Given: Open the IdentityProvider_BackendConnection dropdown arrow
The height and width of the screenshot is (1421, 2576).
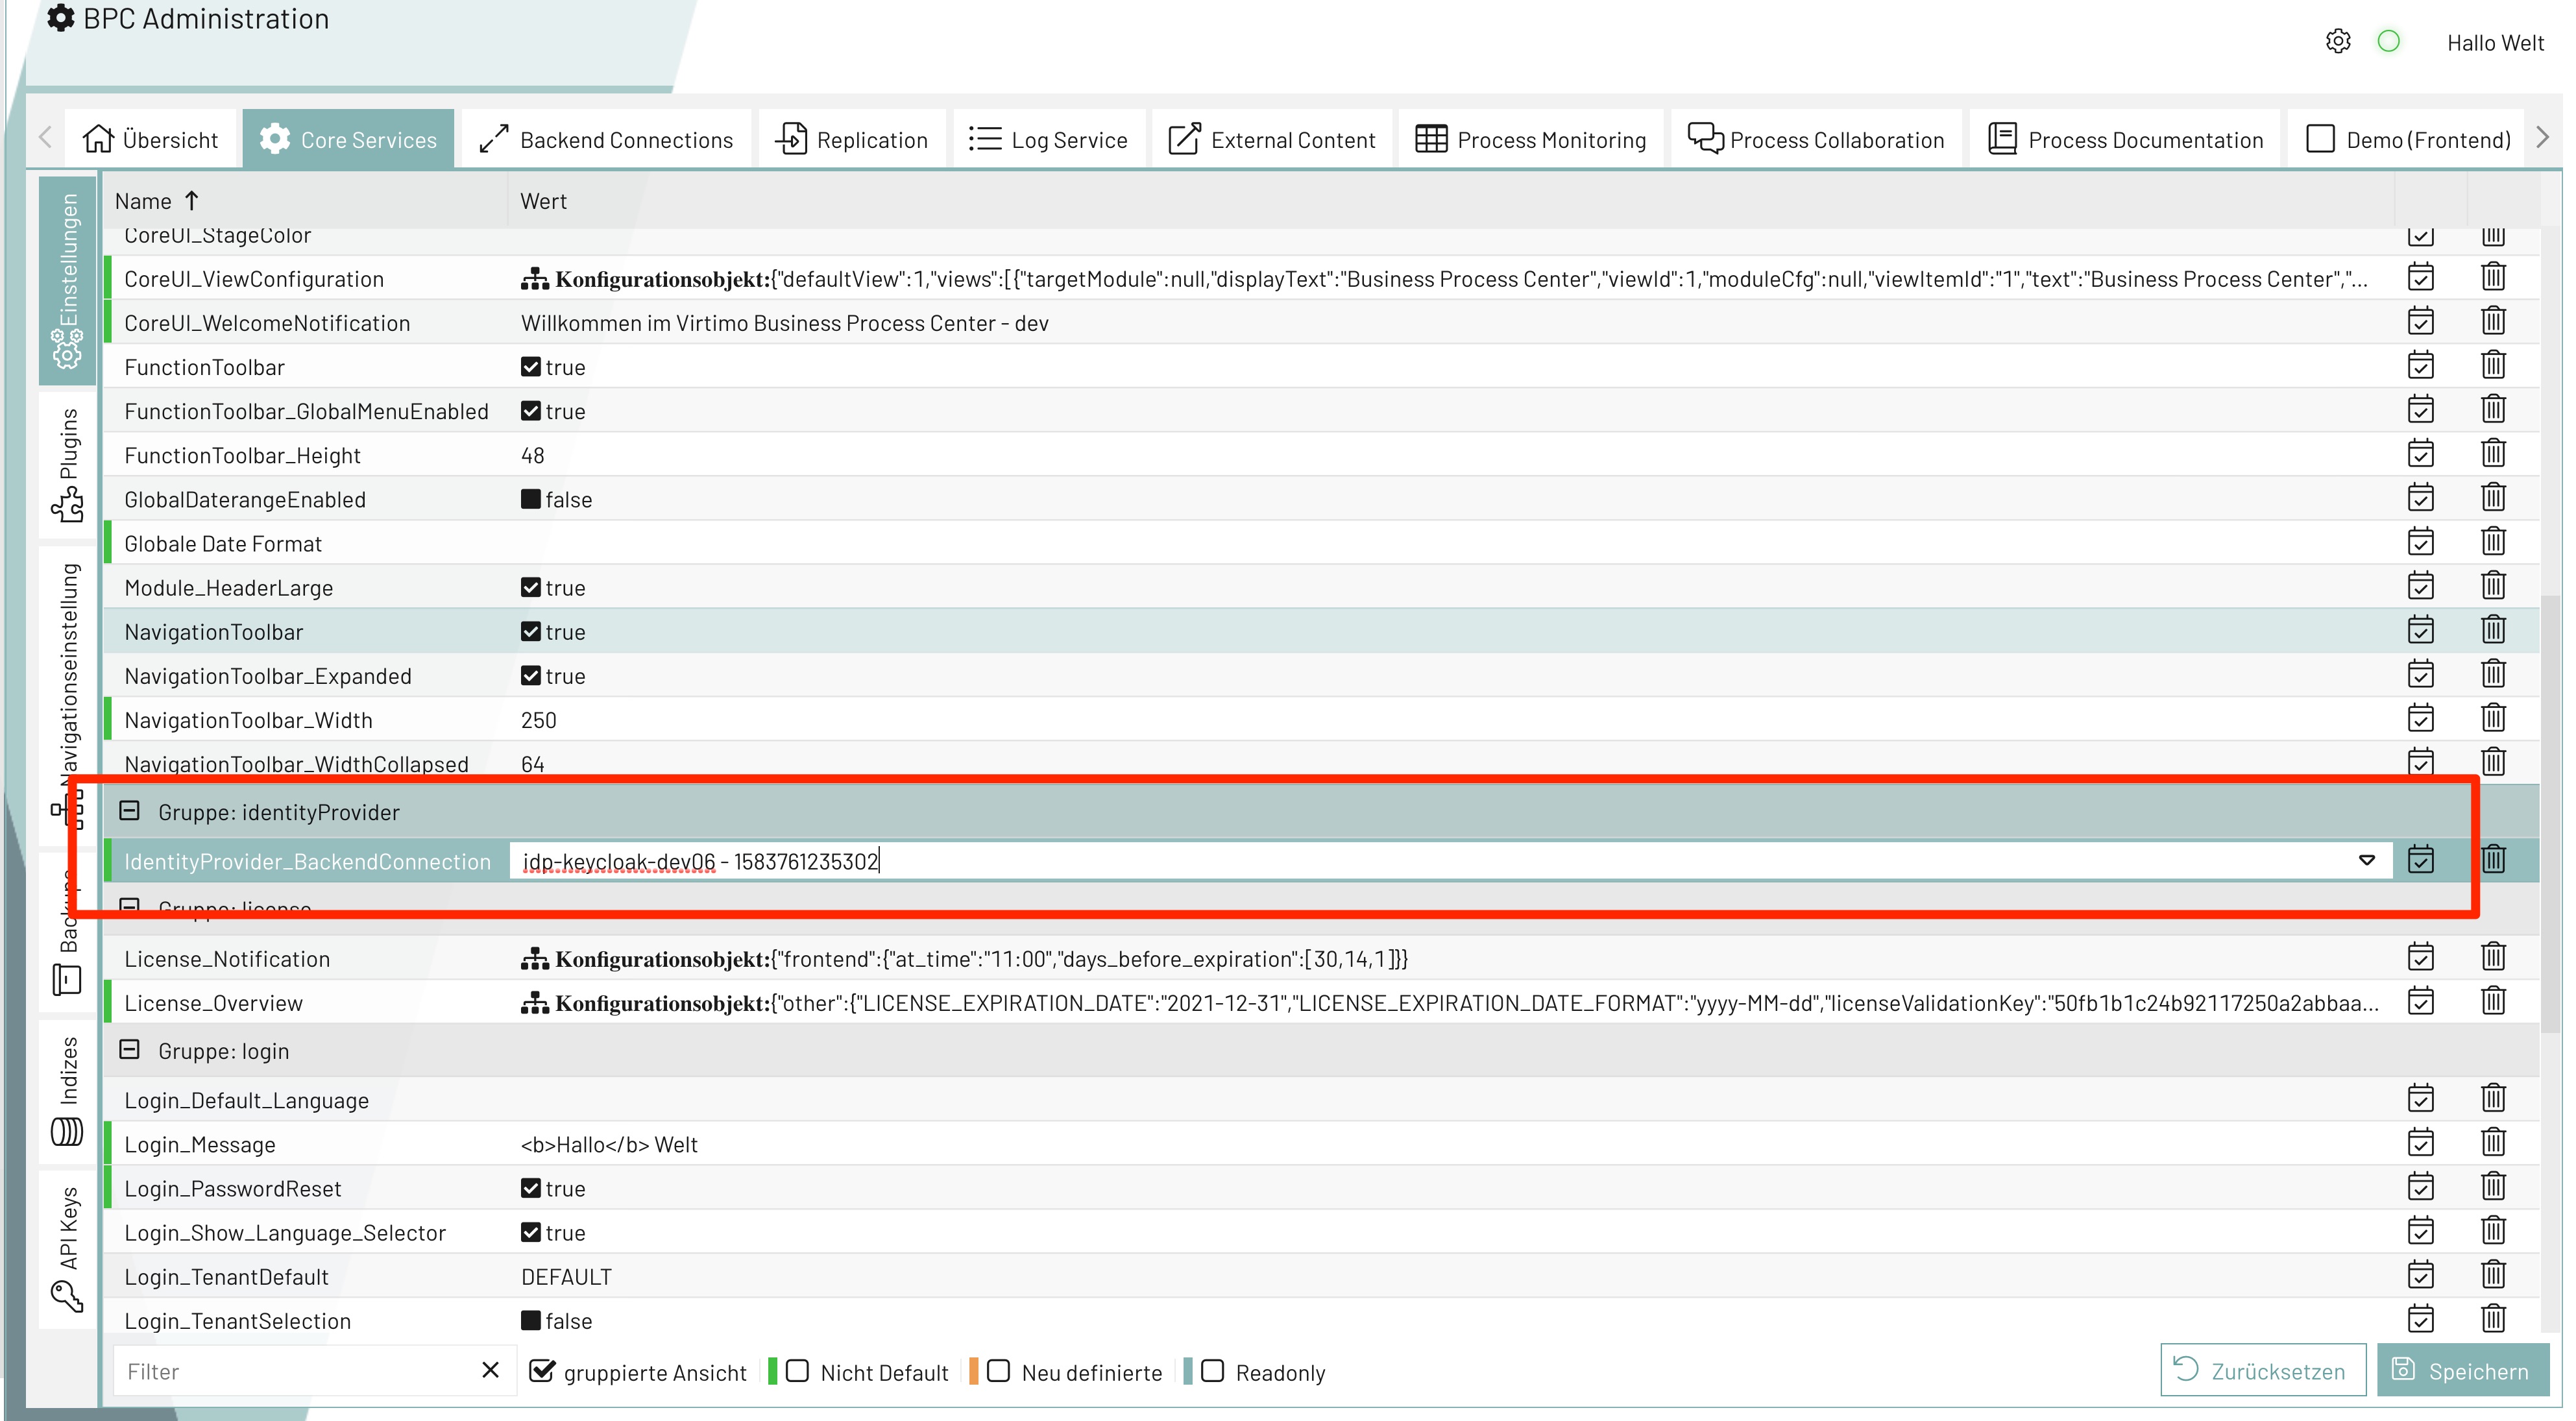Looking at the screenshot, I should pyautogui.click(x=2366, y=860).
